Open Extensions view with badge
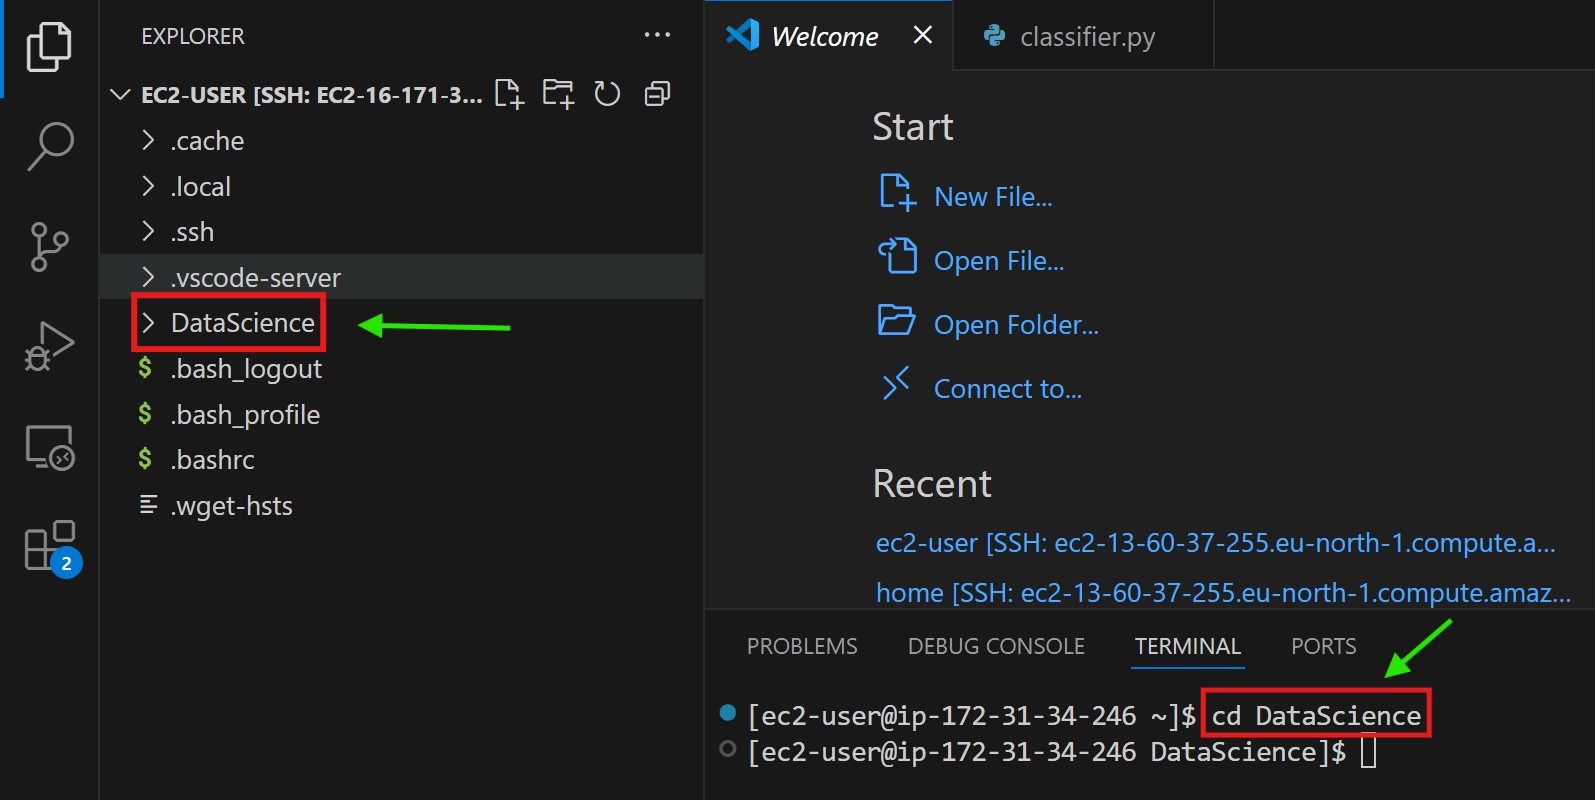 click(x=51, y=547)
